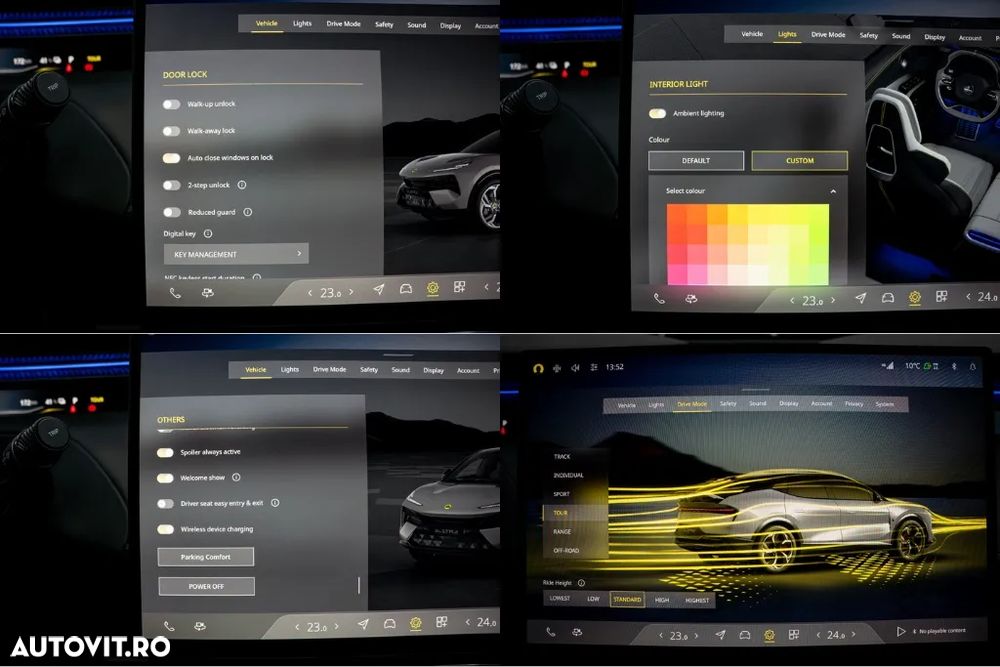1000x667 pixels.
Task: Increase 24.0 temperature on the Drive Mode screen
Action: coord(853,634)
